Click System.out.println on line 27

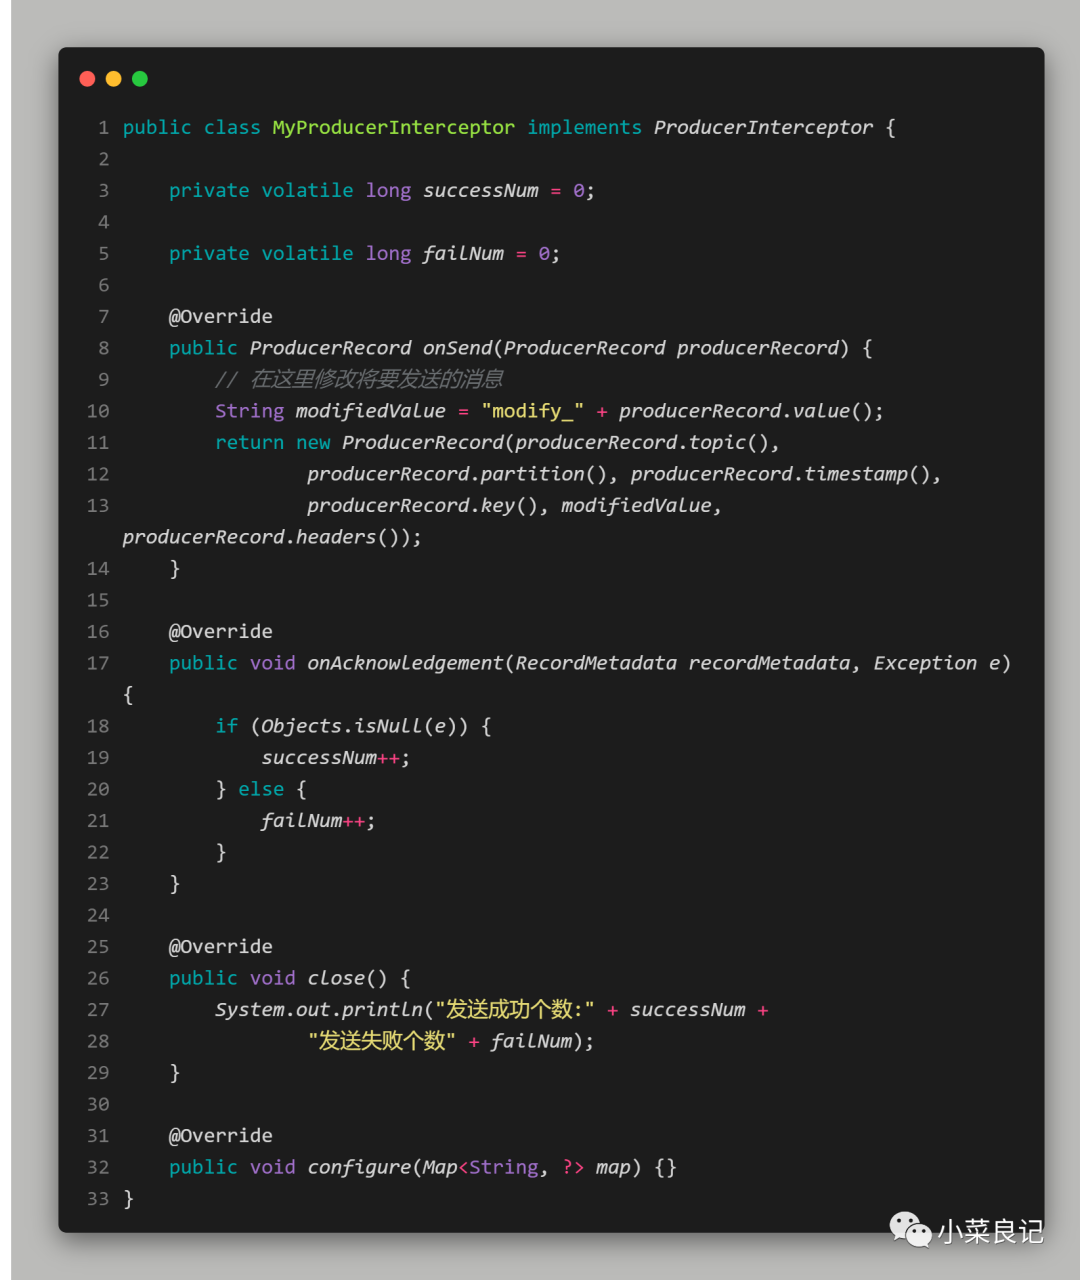click(x=319, y=1010)
